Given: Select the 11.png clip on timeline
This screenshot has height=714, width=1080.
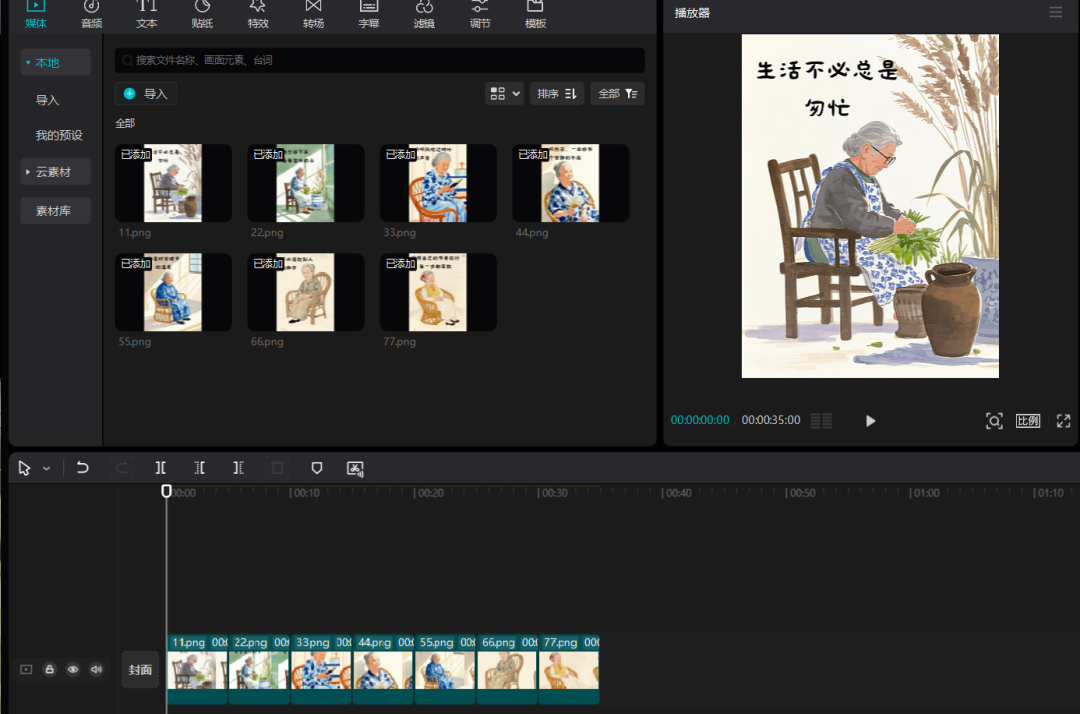Looking at the screenshot, I should point(197,669).
